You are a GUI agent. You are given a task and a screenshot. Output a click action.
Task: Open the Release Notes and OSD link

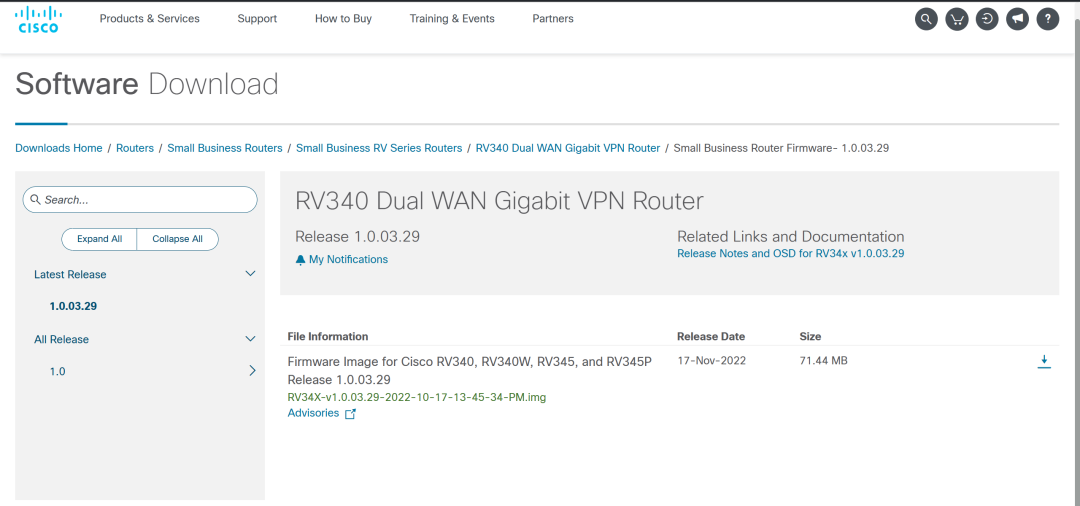(790, 254)
